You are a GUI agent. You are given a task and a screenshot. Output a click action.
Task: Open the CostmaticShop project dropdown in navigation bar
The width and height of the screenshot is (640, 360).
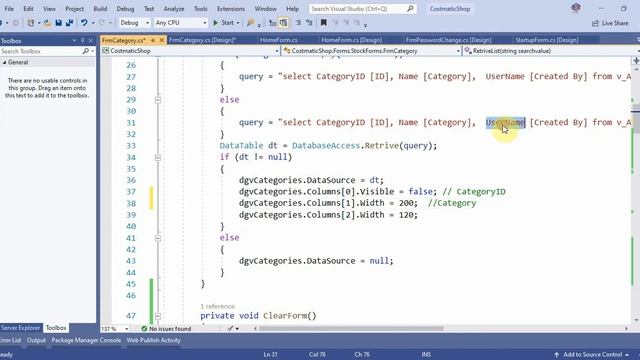(x=276, y=51)
